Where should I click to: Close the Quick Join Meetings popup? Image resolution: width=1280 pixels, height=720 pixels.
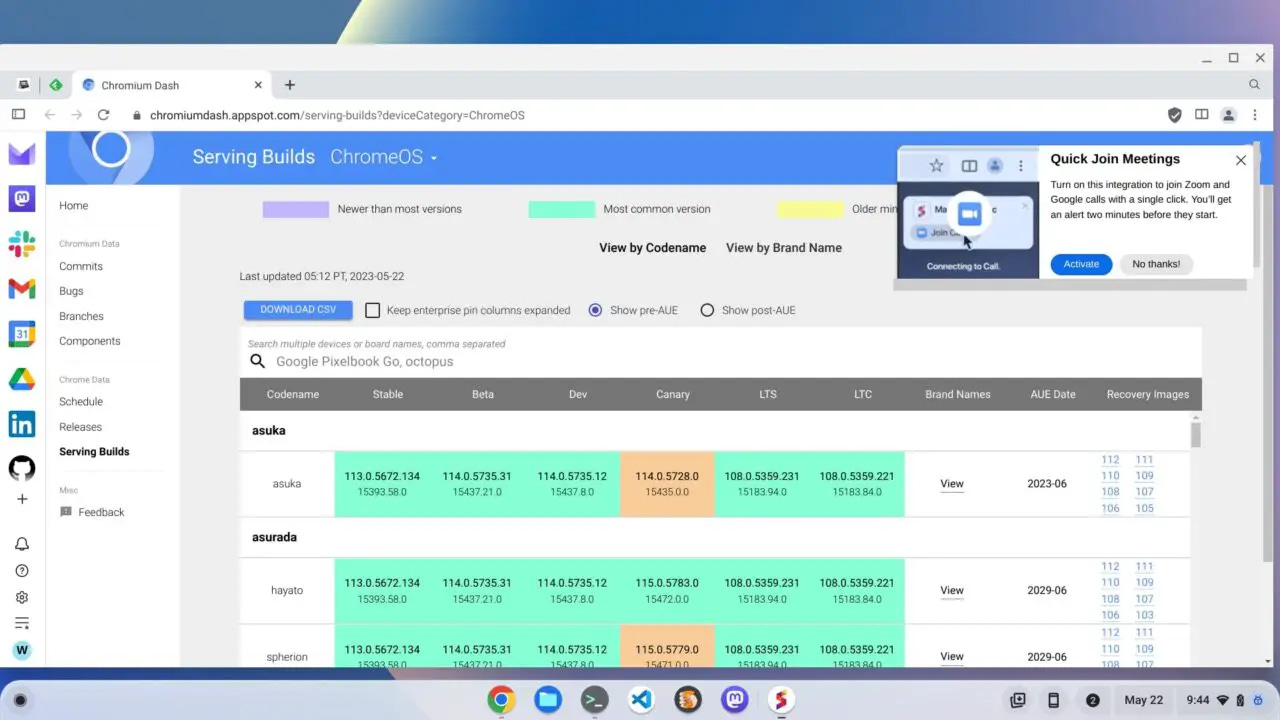pos(1241,160)
